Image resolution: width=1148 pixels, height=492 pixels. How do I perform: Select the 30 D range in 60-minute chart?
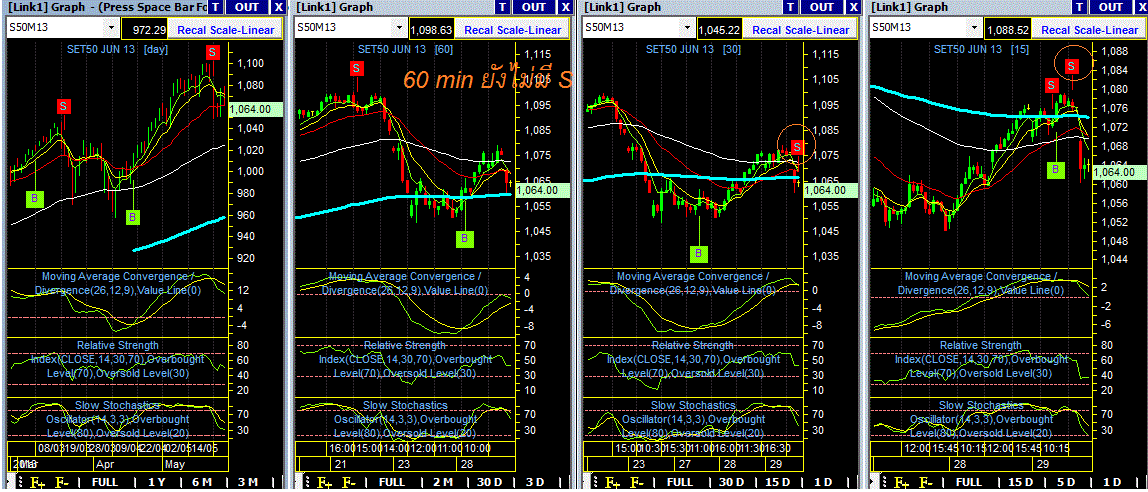[492, 482]
